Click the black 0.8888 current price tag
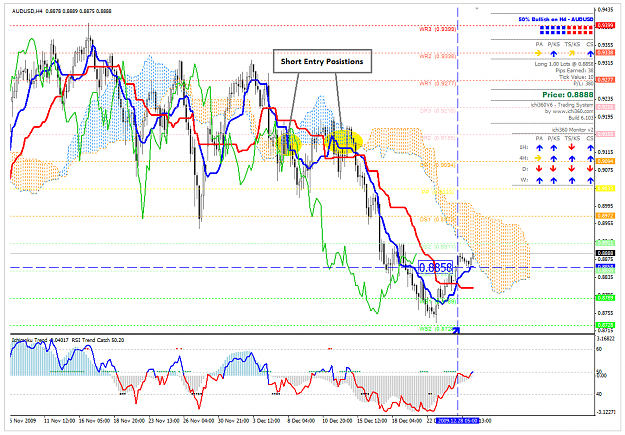 605,253
